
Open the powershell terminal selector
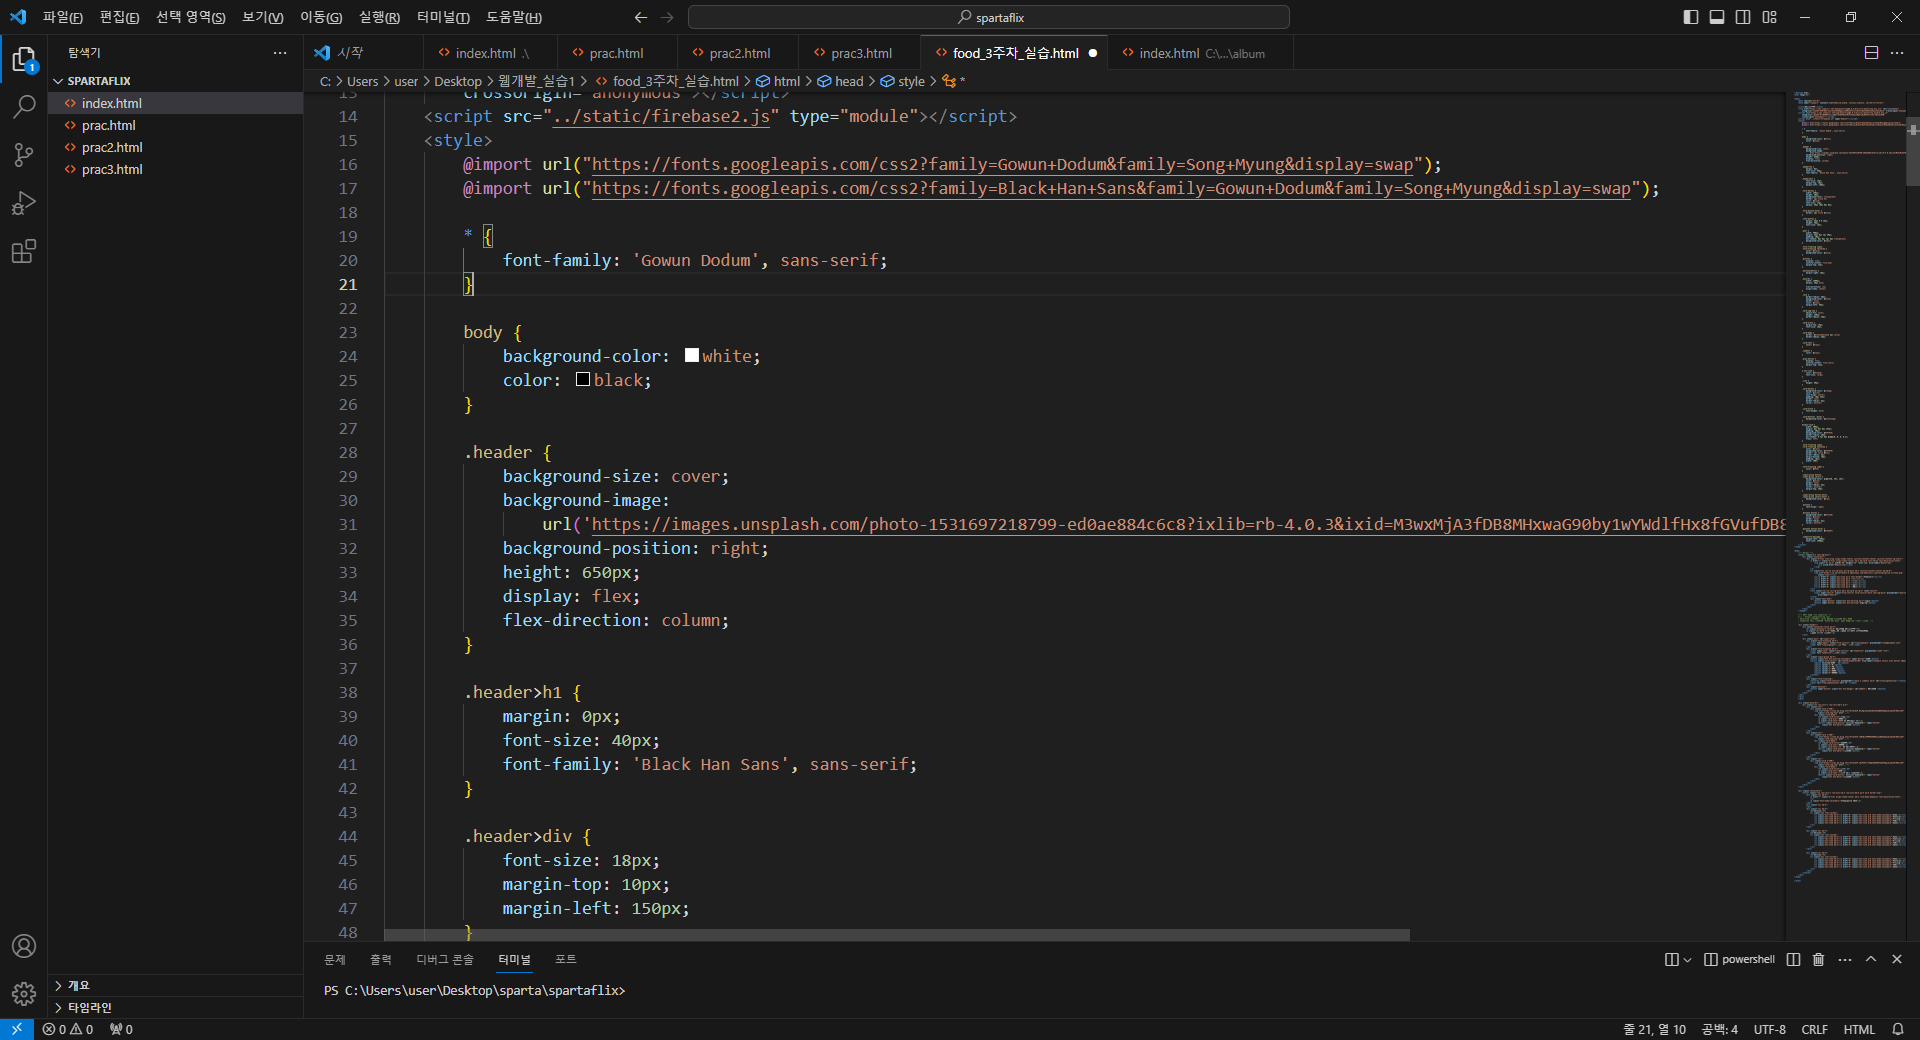click(x=1740, y=959)
